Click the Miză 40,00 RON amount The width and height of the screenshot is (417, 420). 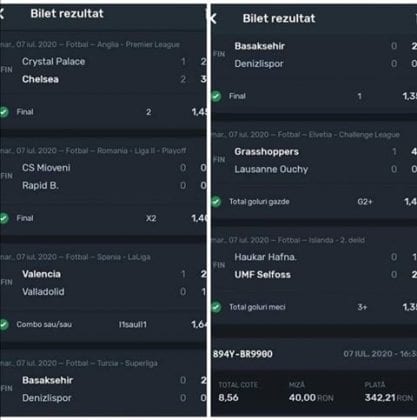coord(311,398)
